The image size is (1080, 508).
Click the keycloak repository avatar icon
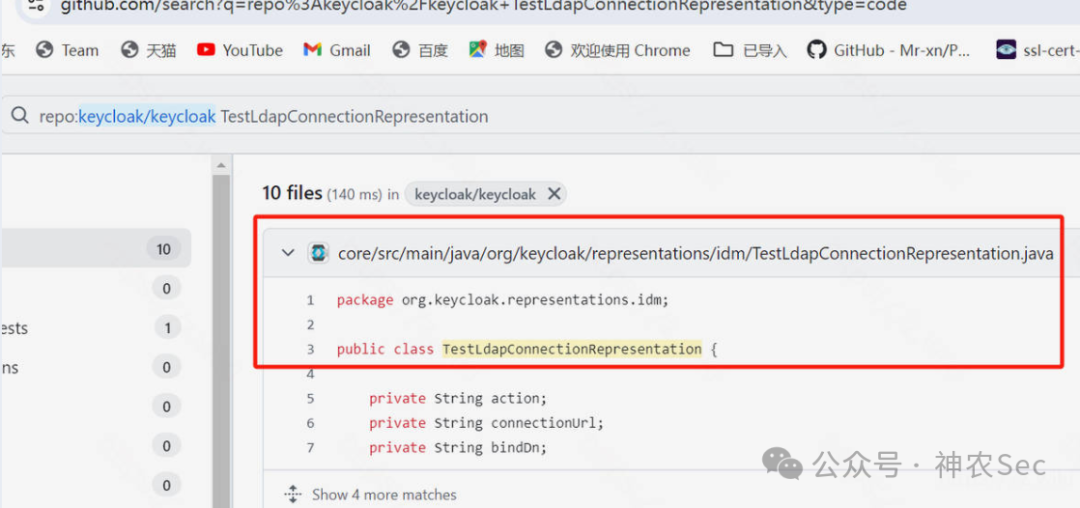point(318,253)
